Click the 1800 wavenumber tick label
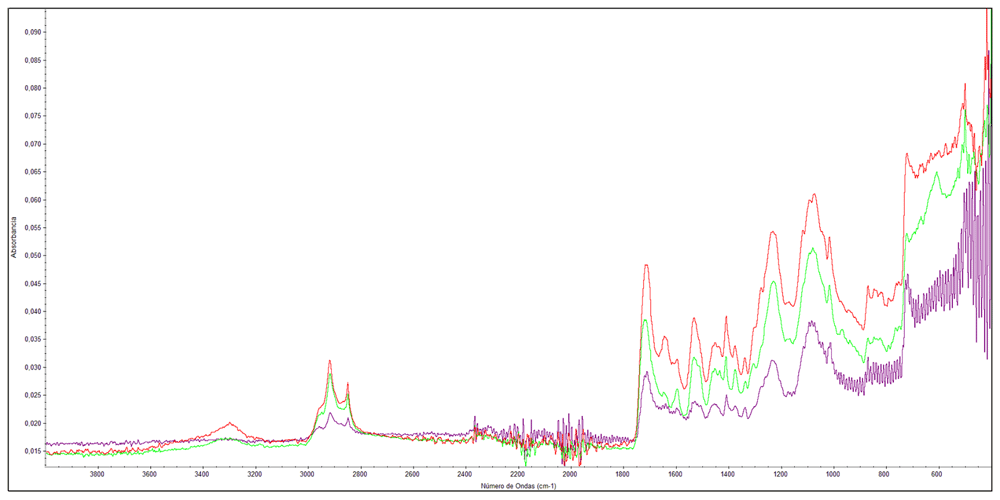Viewport: 1000px width, 500px height. pos(622,475)
